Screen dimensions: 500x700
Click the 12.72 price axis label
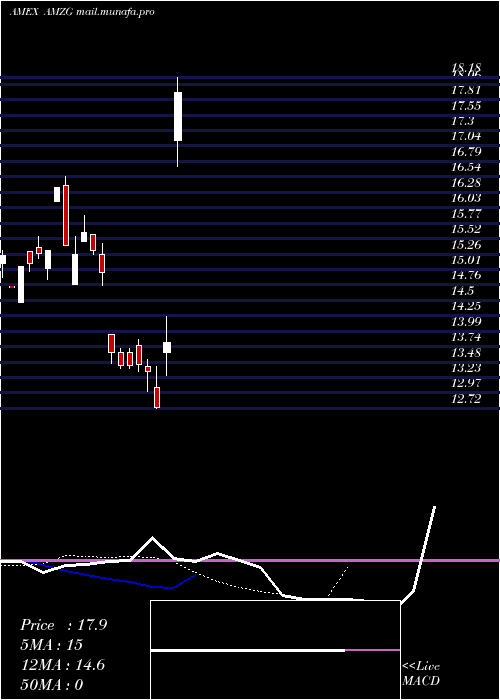point(466,399)
